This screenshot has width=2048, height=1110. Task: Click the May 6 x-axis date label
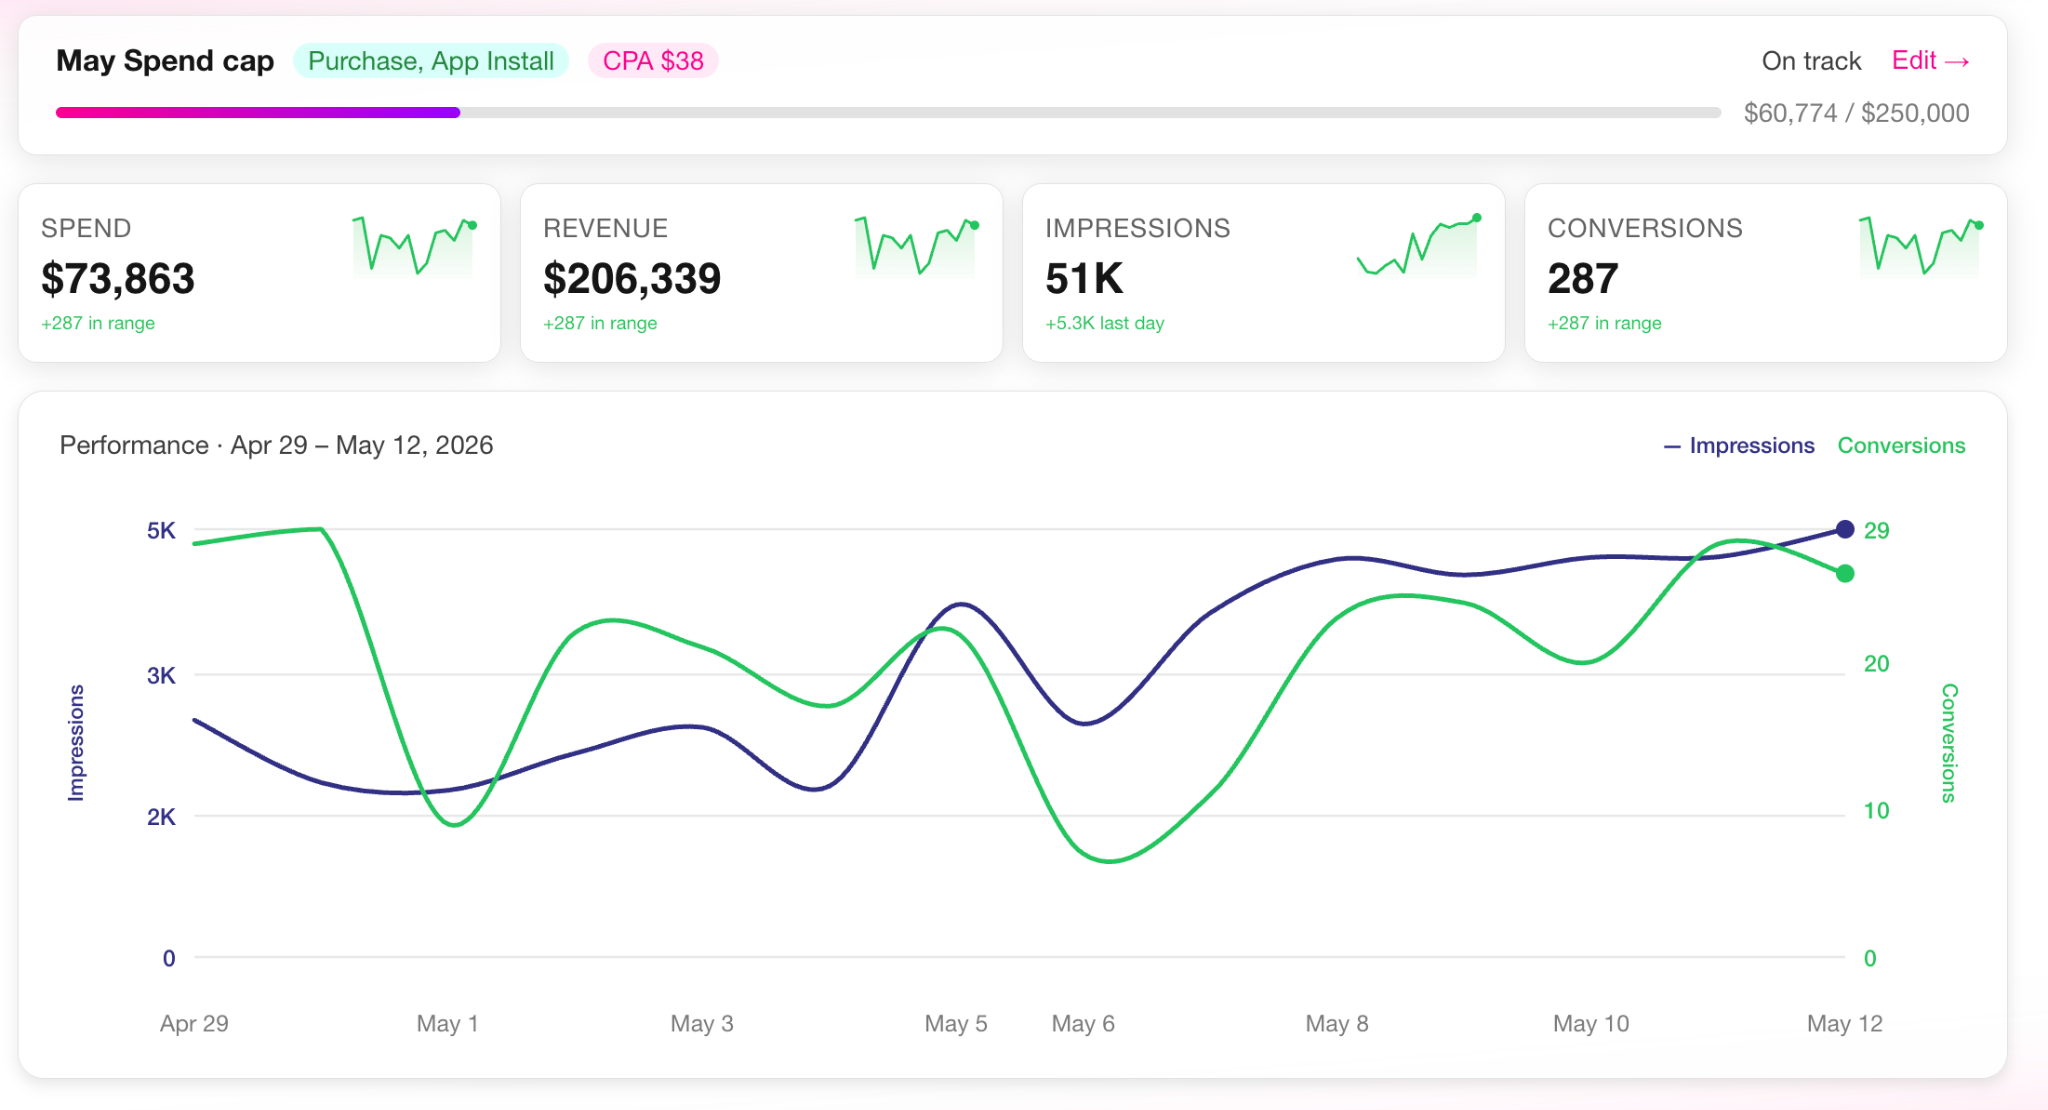coord(1083,1024)
